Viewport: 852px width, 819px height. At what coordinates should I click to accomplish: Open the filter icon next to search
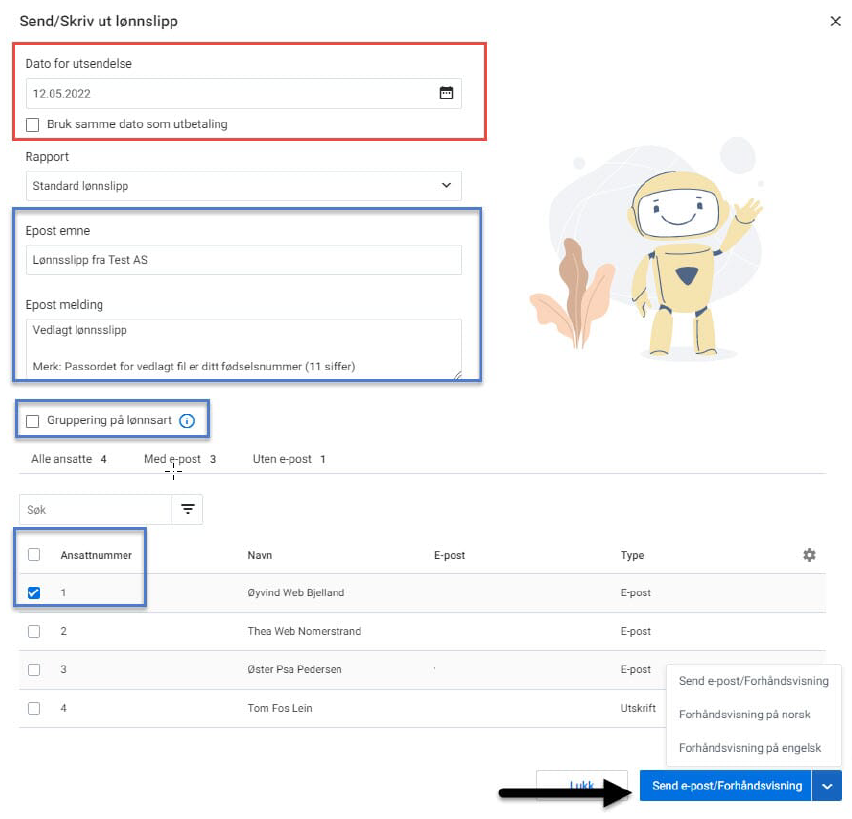187,509
